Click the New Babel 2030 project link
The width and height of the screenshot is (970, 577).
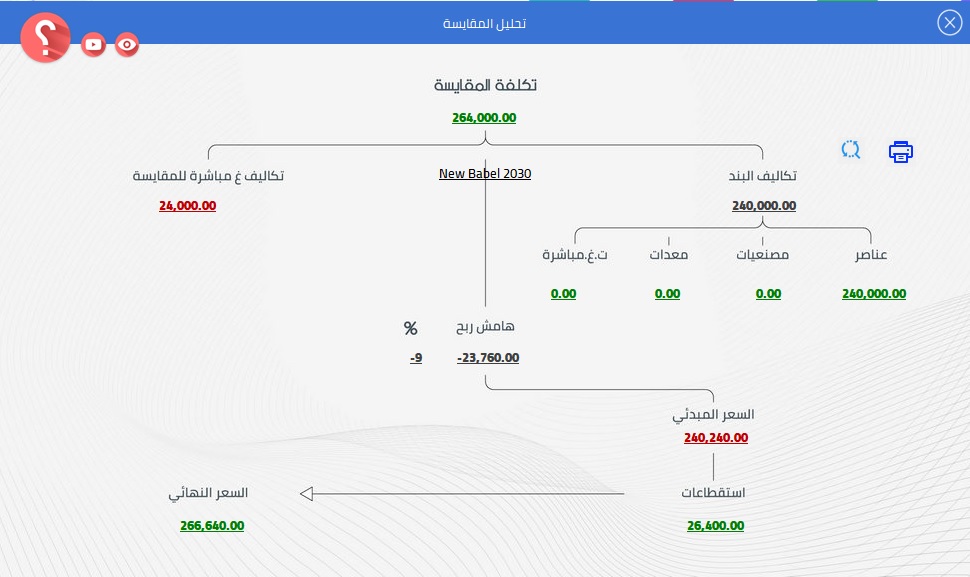point(485,174)
